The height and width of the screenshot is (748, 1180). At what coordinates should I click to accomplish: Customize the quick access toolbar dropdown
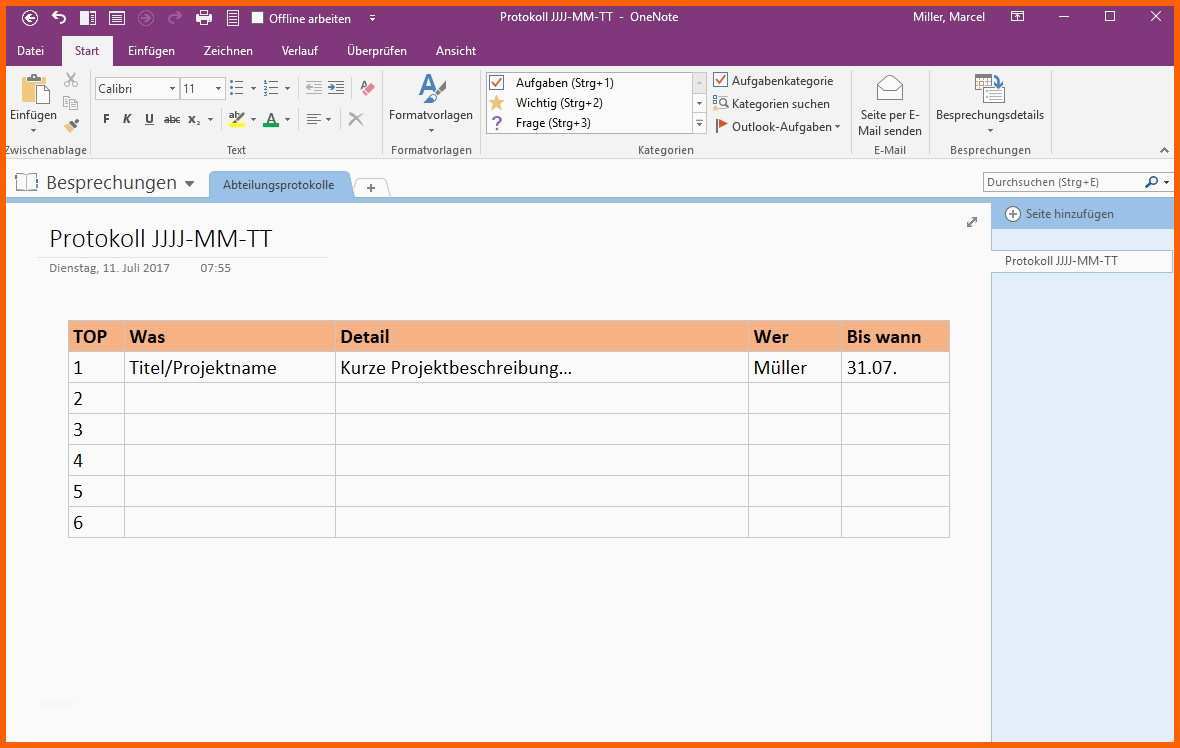click(x=373, y=18)
